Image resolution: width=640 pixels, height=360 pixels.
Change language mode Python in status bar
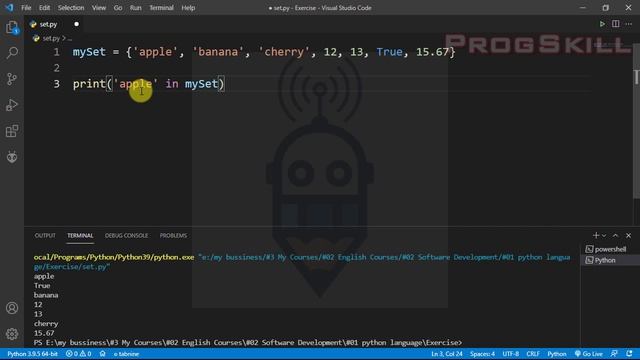(x=557, y=354)
